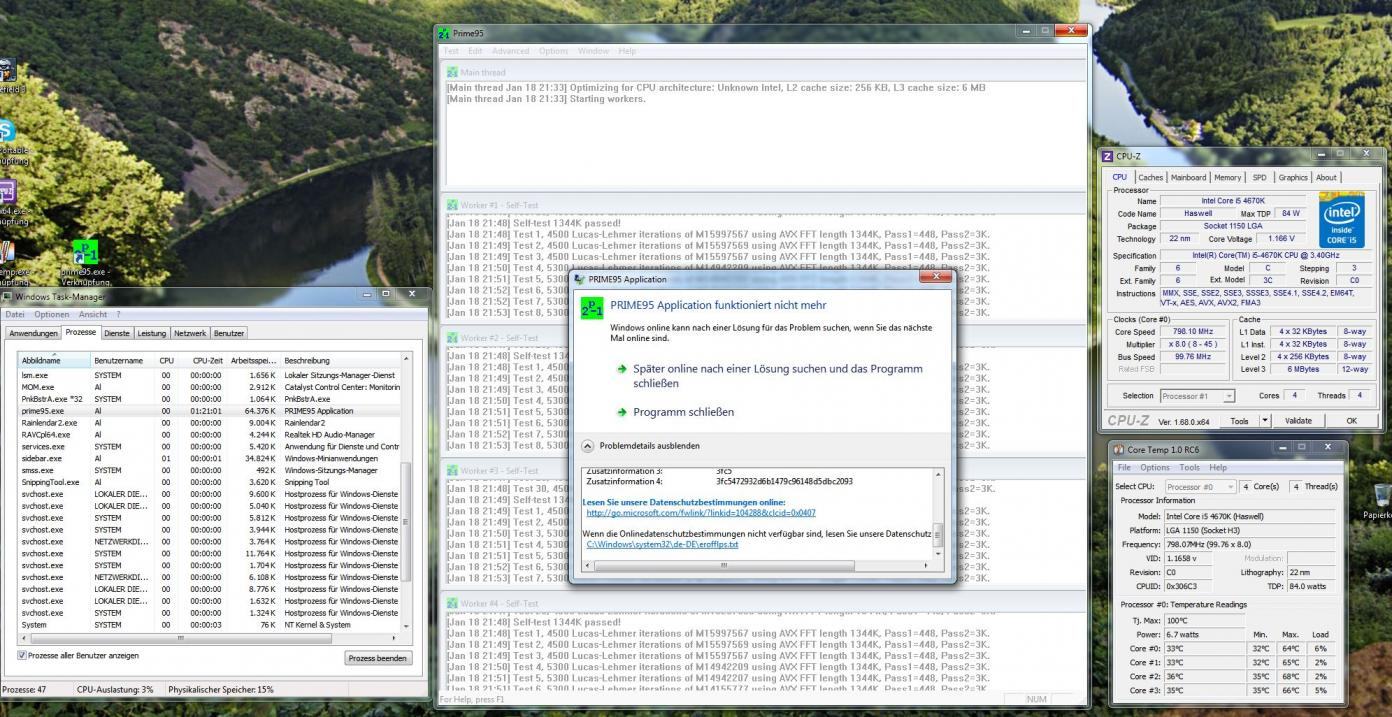Click the OK button in CPU-Z
Image resolution: width=1392 pixels, height=717 pixels.
tap(1350, 421)
